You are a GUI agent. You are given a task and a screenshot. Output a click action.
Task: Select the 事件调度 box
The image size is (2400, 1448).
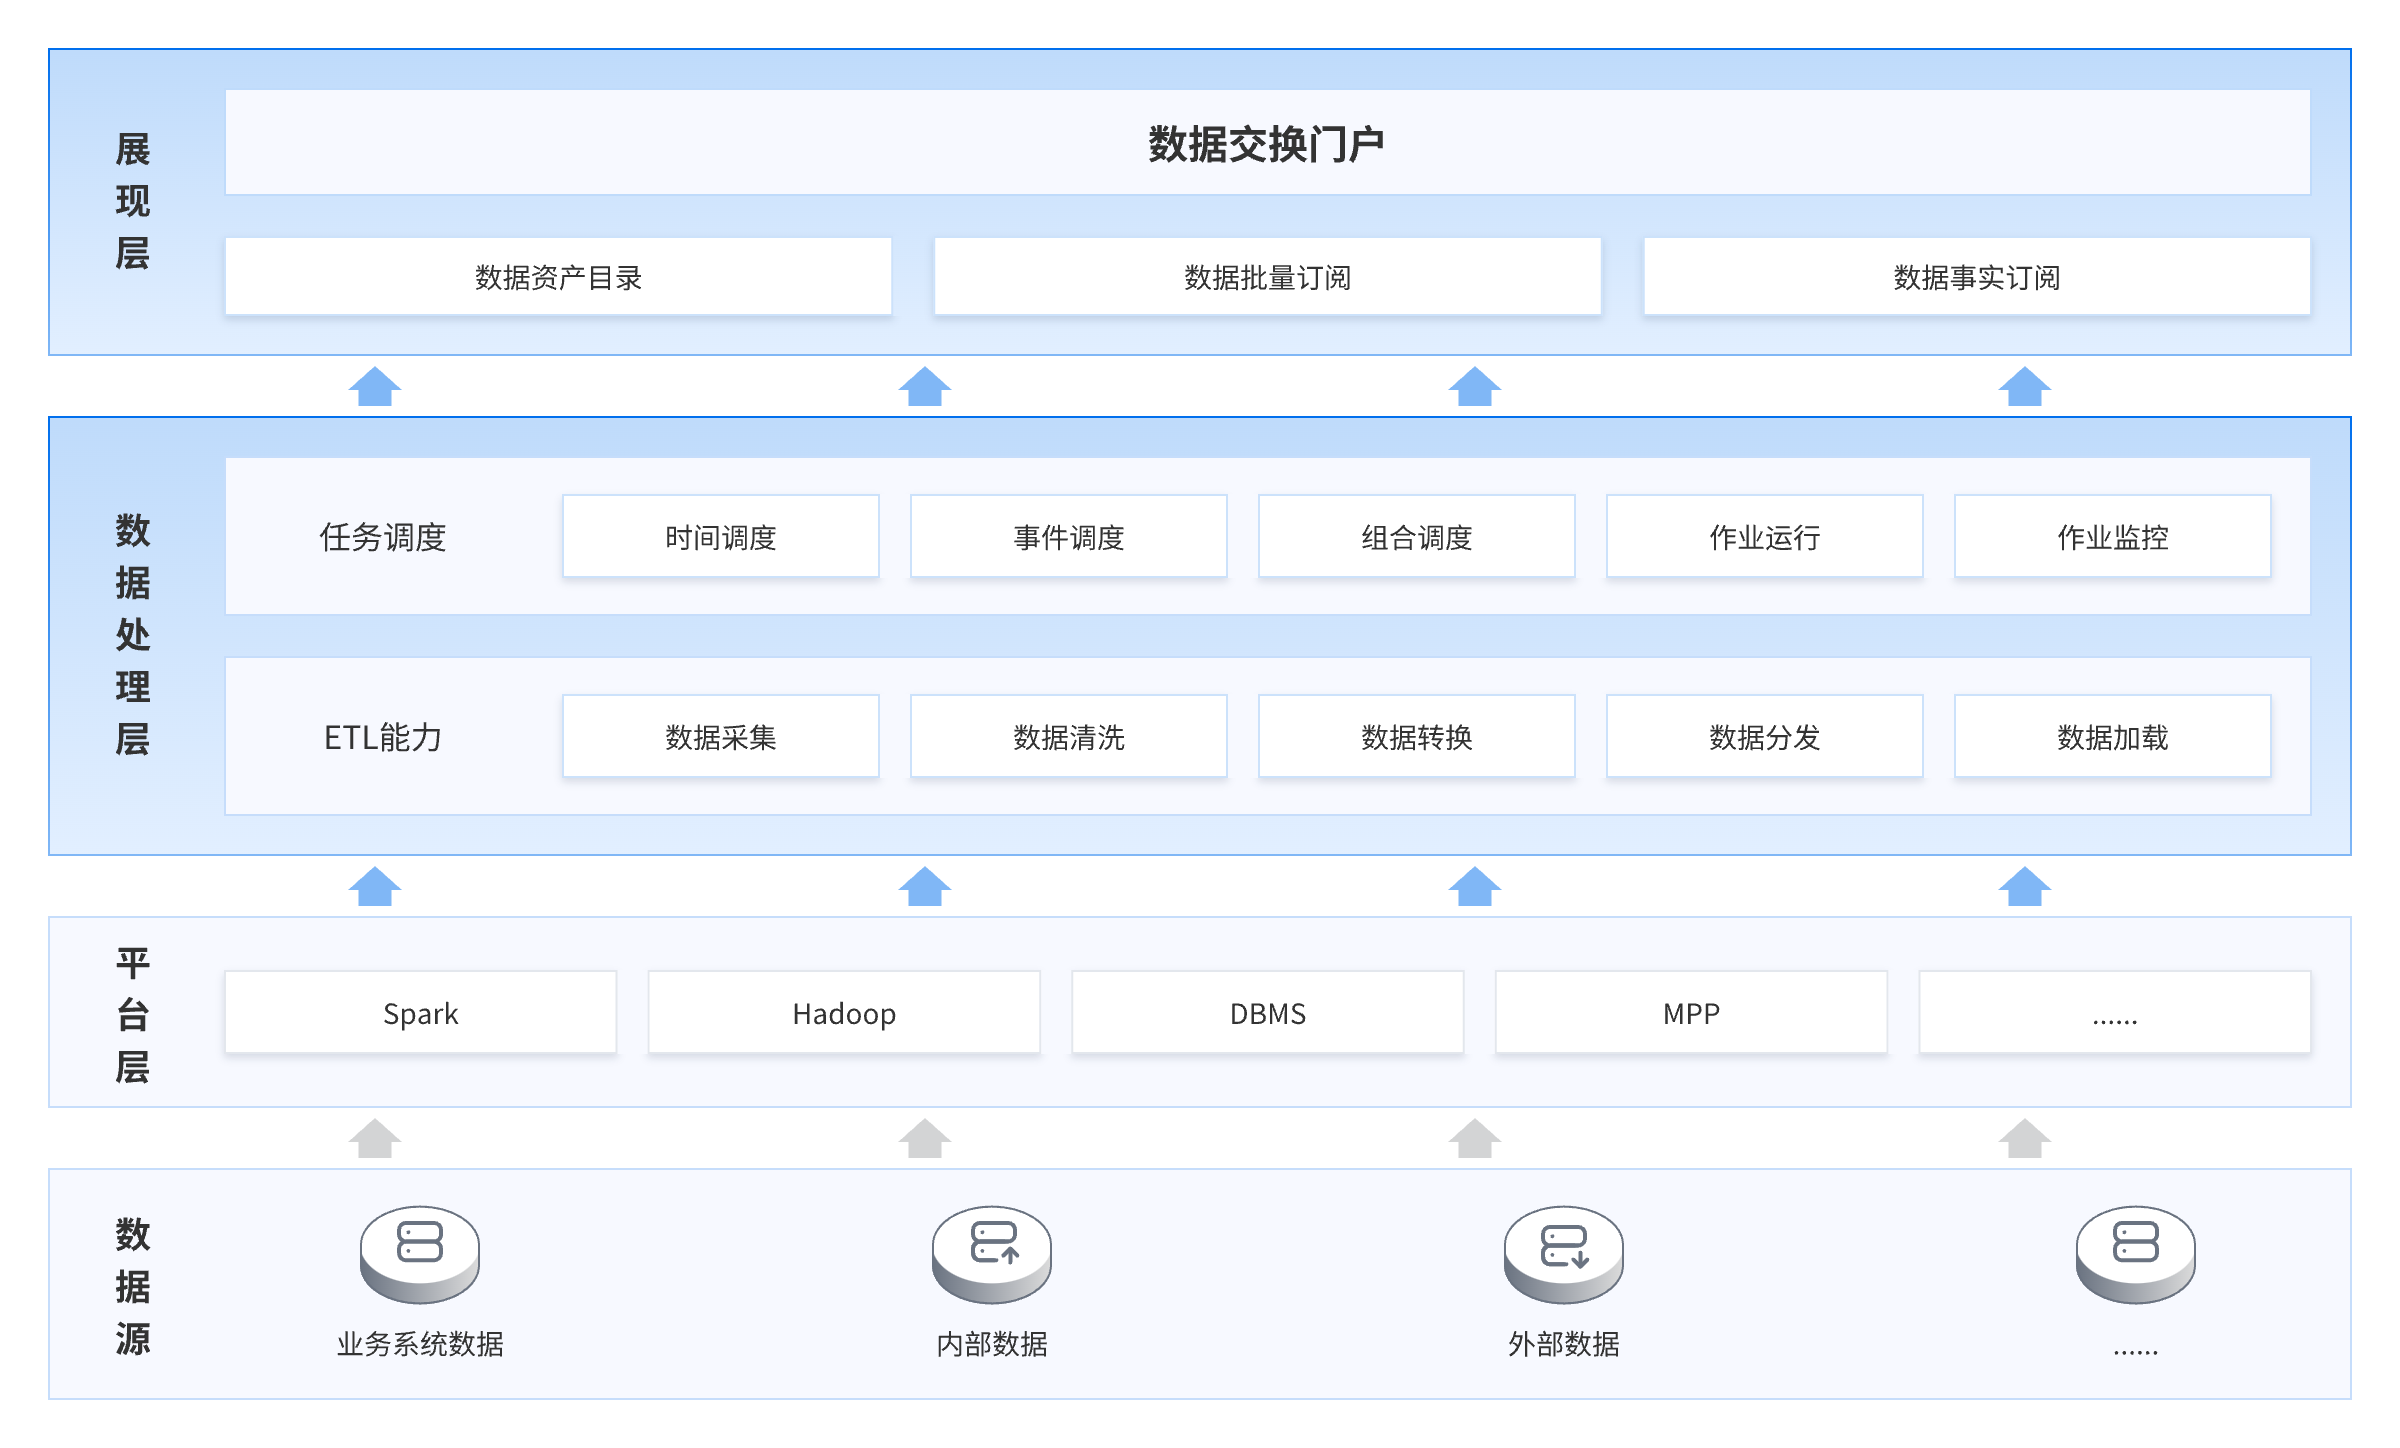pyautogui.click(x=1068, y=537)
